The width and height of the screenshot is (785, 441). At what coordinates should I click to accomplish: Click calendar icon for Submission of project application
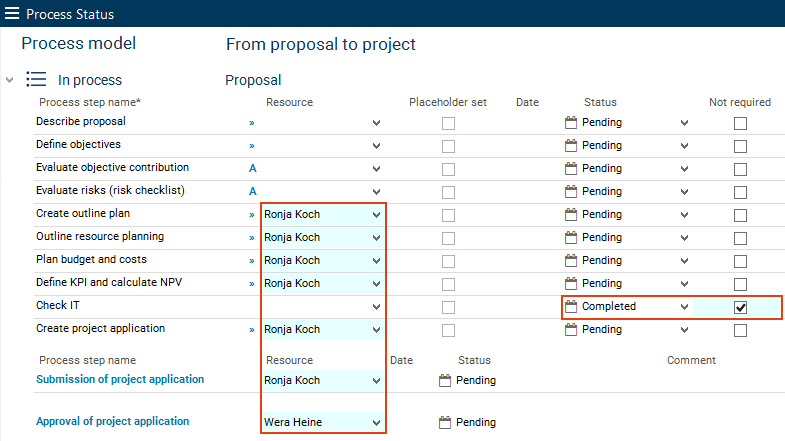(445, 380)
